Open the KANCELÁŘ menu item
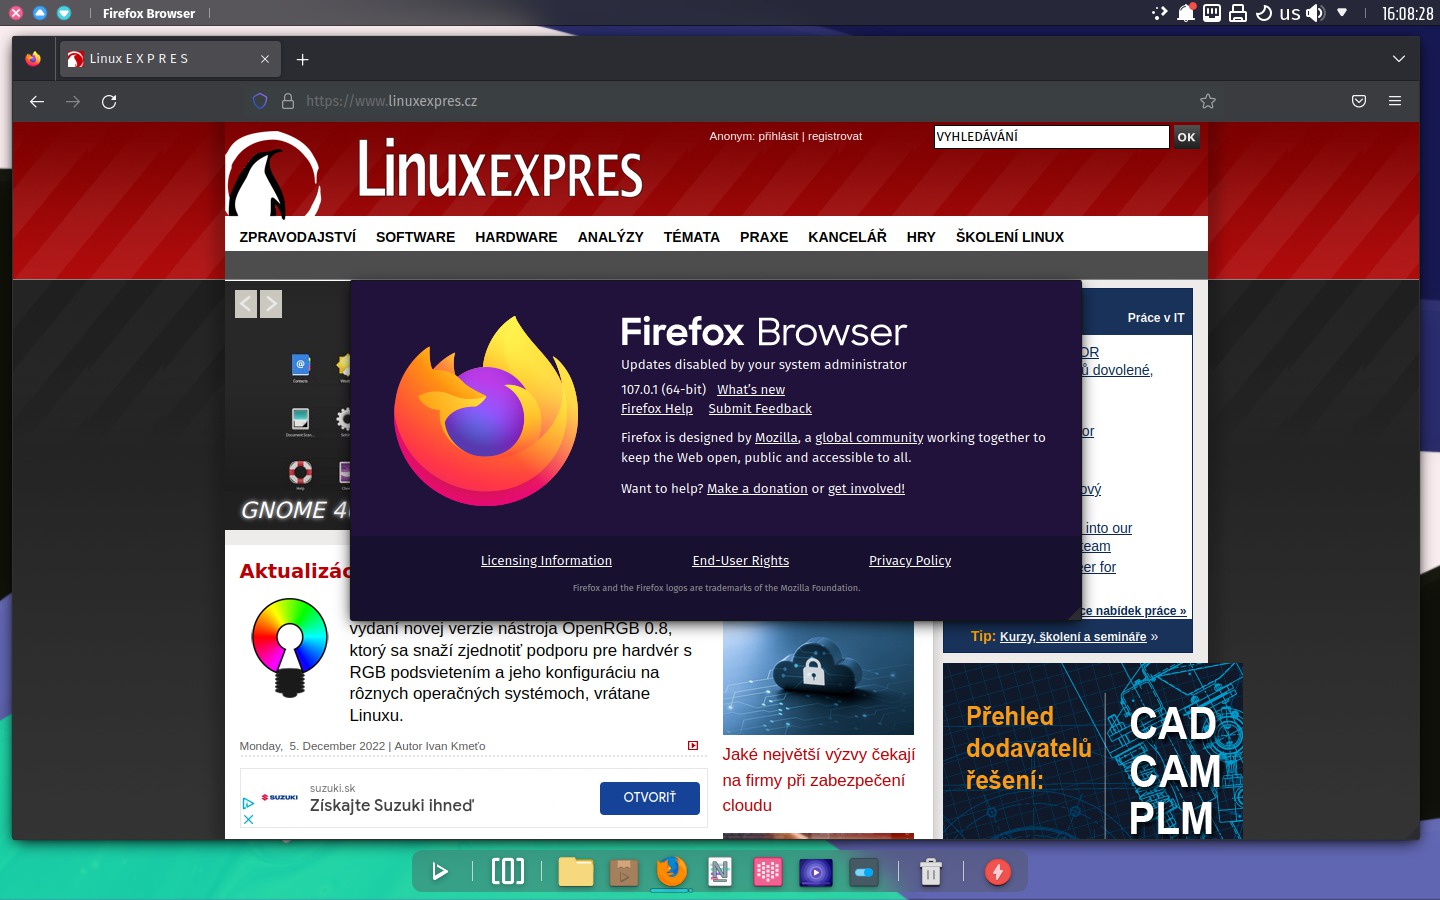The height and width of the screenshot is (900, 1440). (847, 237)
